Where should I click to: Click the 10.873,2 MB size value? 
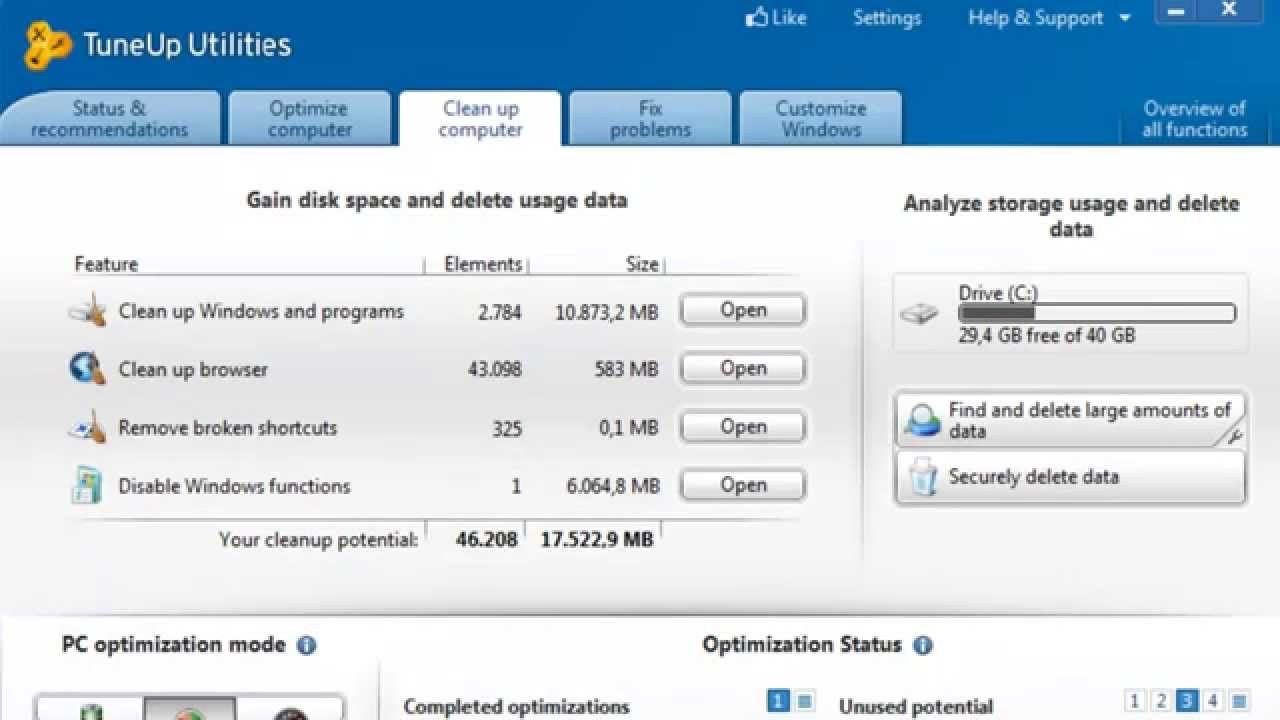pyautogui.click(x=607, y=312)
